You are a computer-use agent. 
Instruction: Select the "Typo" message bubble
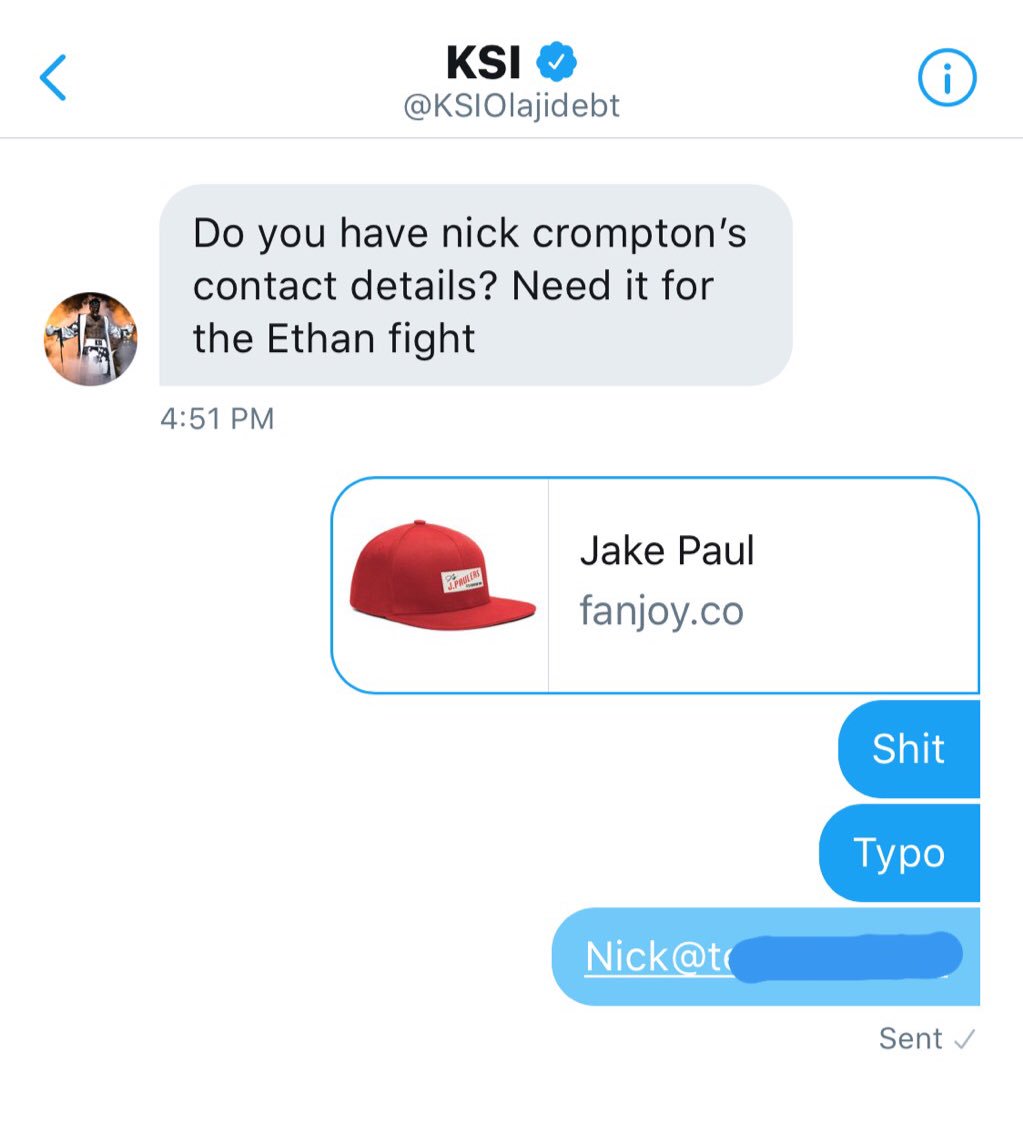click(900, 853)
